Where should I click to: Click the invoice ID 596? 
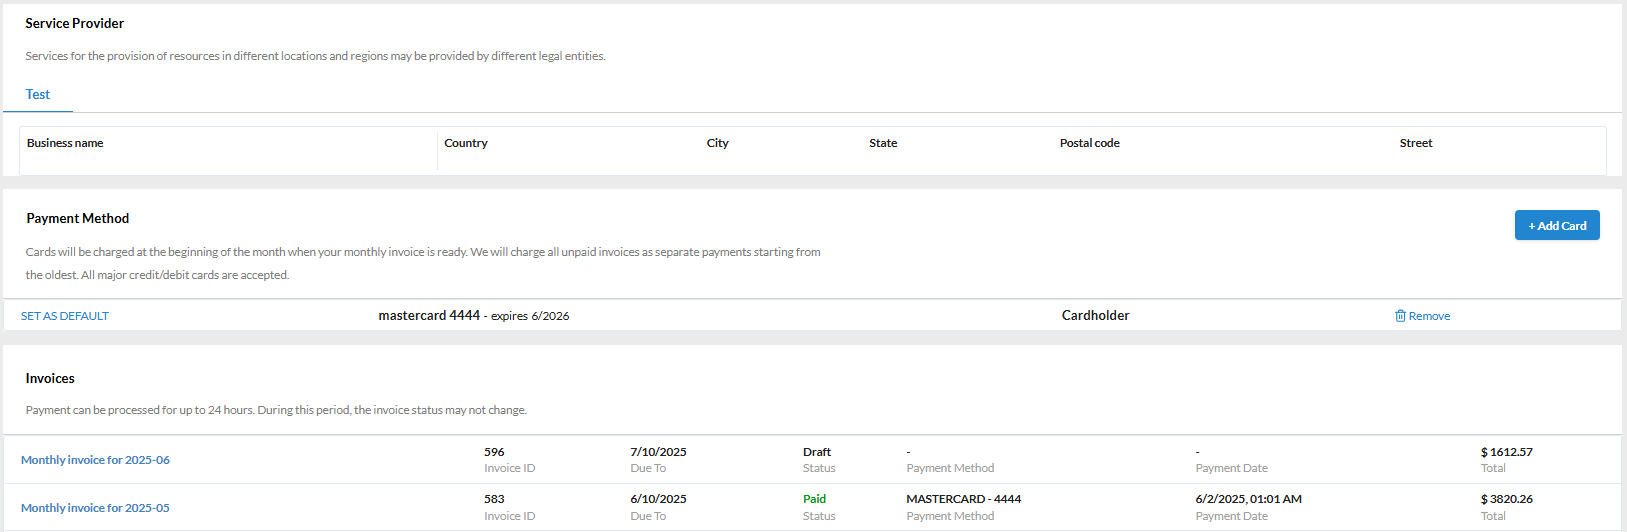[494, 452]
